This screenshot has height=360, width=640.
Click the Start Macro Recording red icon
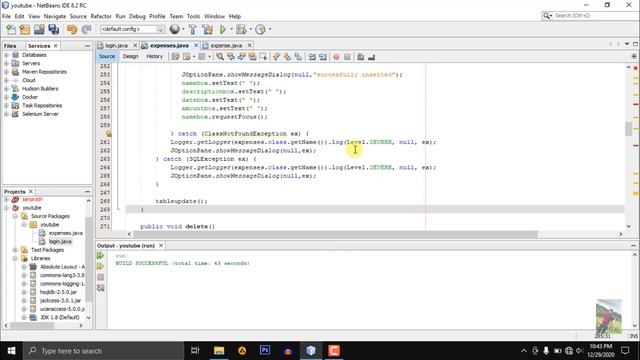[336, 57]
